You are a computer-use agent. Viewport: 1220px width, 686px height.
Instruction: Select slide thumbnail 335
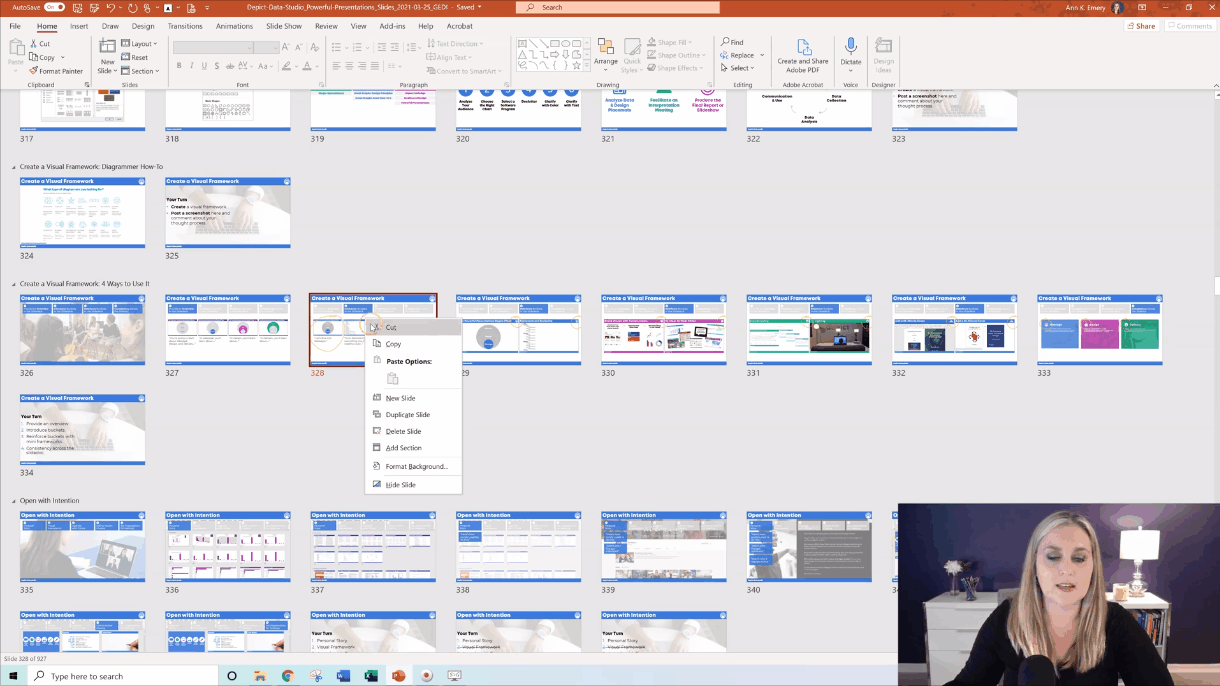click(82, 547)
